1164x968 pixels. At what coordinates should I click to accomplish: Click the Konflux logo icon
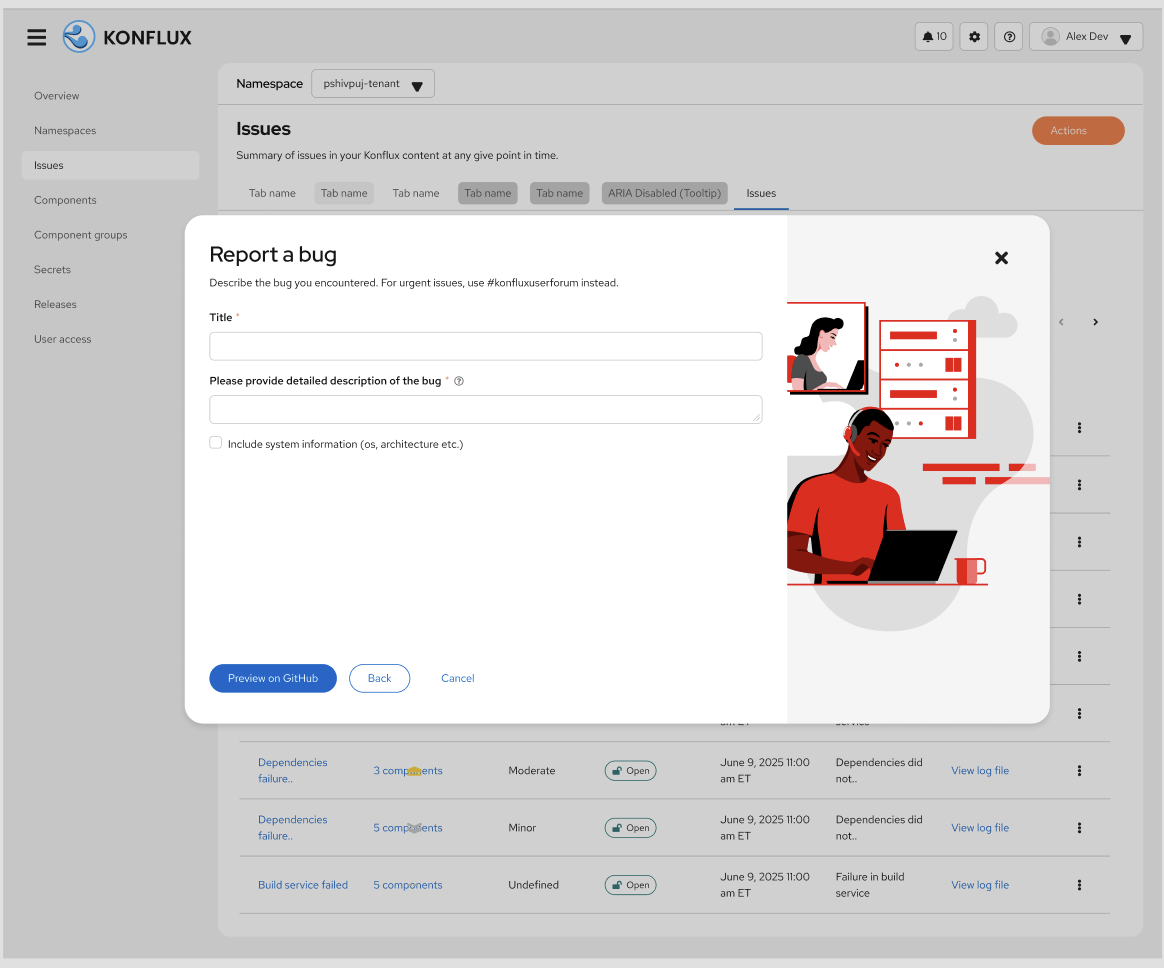point(79,36)
